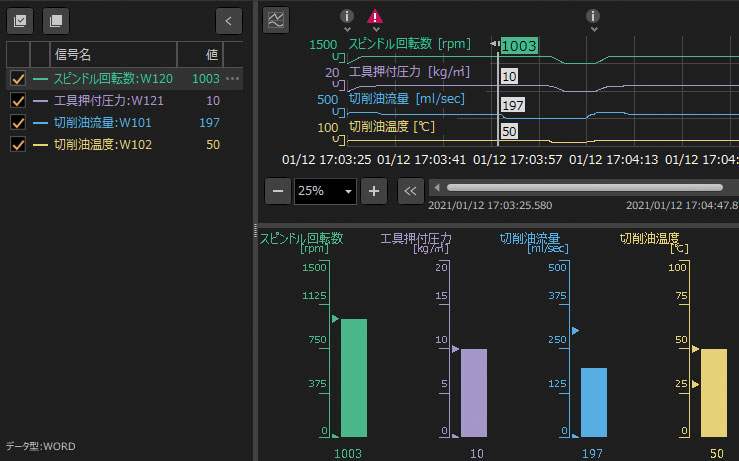The image size is (739, 461).
Task: Click the check-all signals icon
Action: point(21,19)
